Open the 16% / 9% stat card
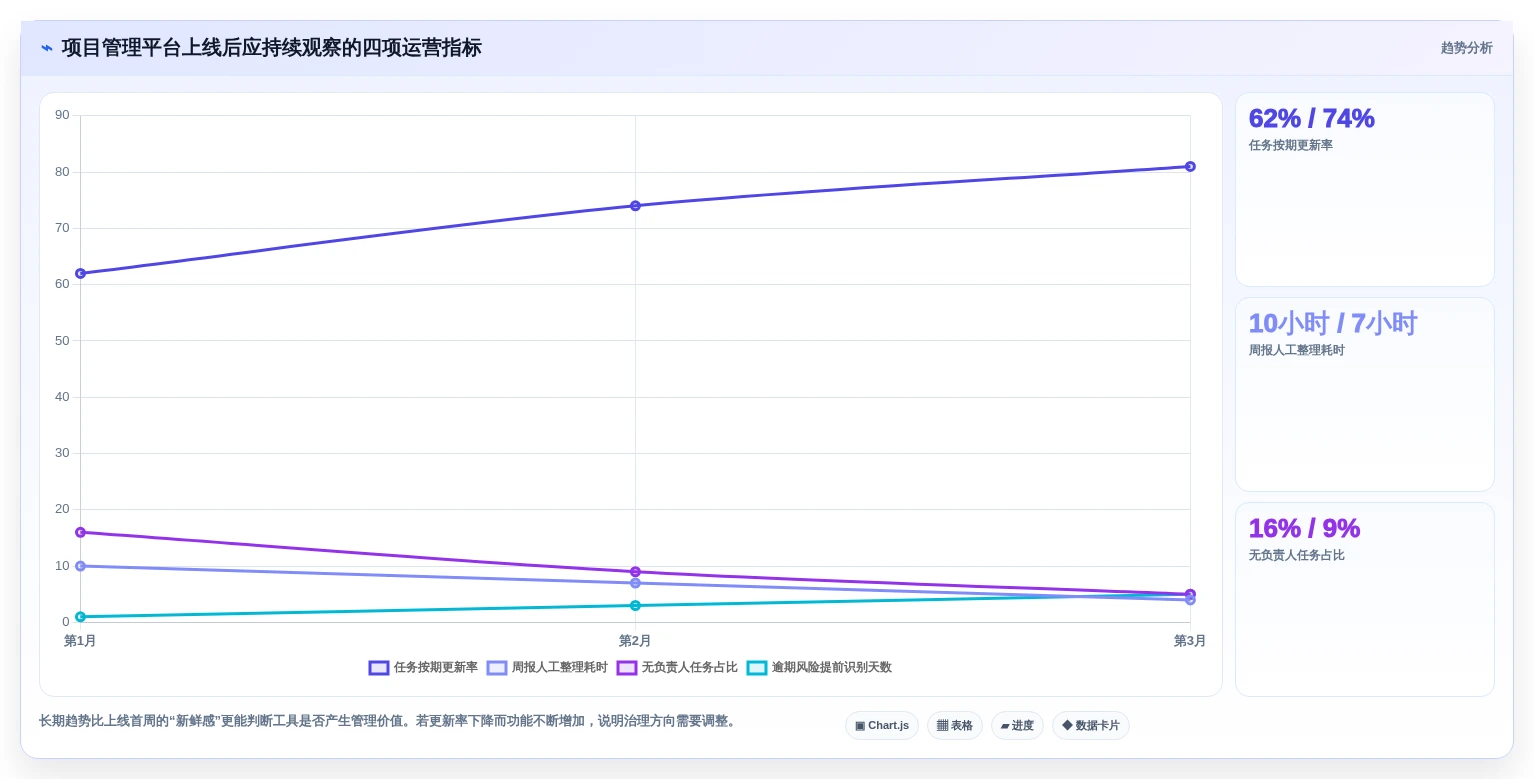Viewport: 1534px width, 779px height. click(x=1365, y=599)
